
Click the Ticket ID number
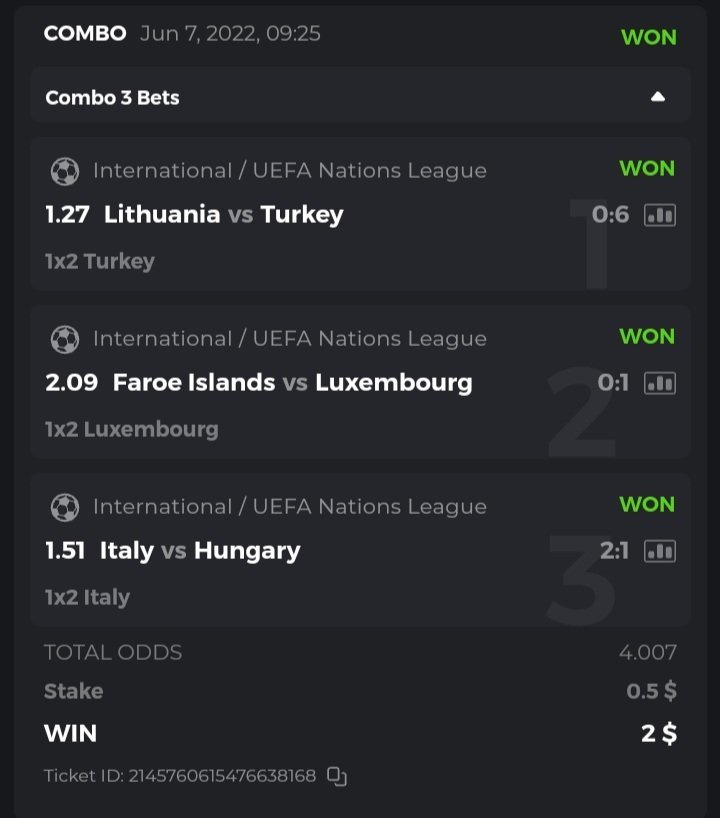coord(222,776)
